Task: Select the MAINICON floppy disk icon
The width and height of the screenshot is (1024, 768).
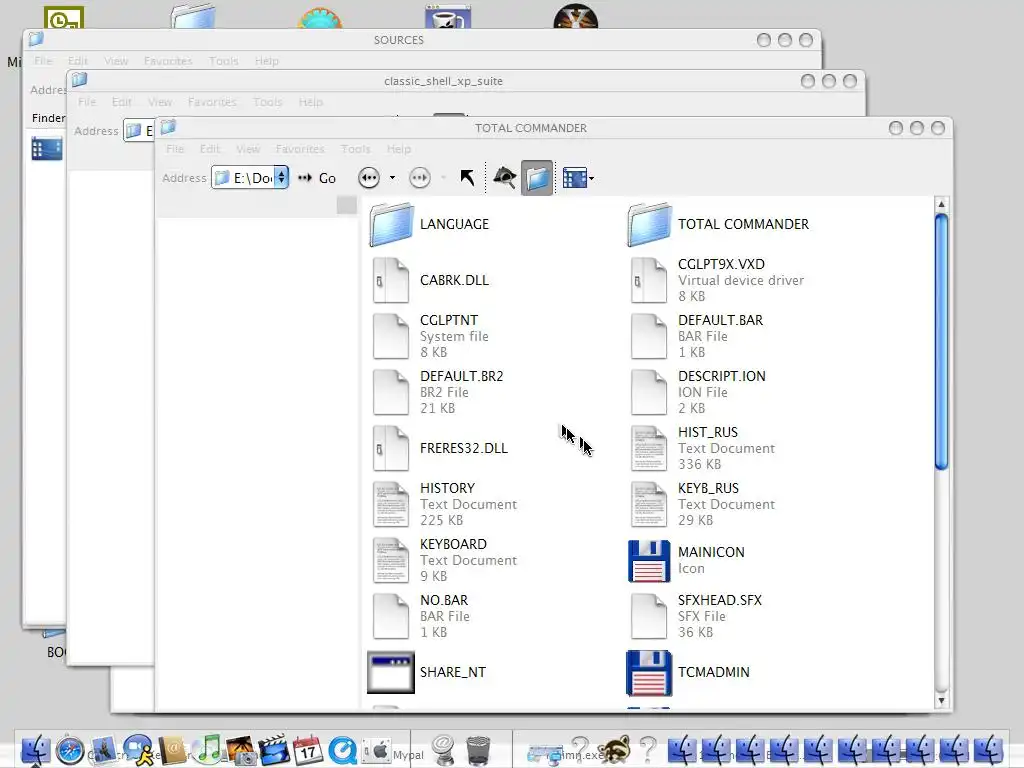Action: 649,560
